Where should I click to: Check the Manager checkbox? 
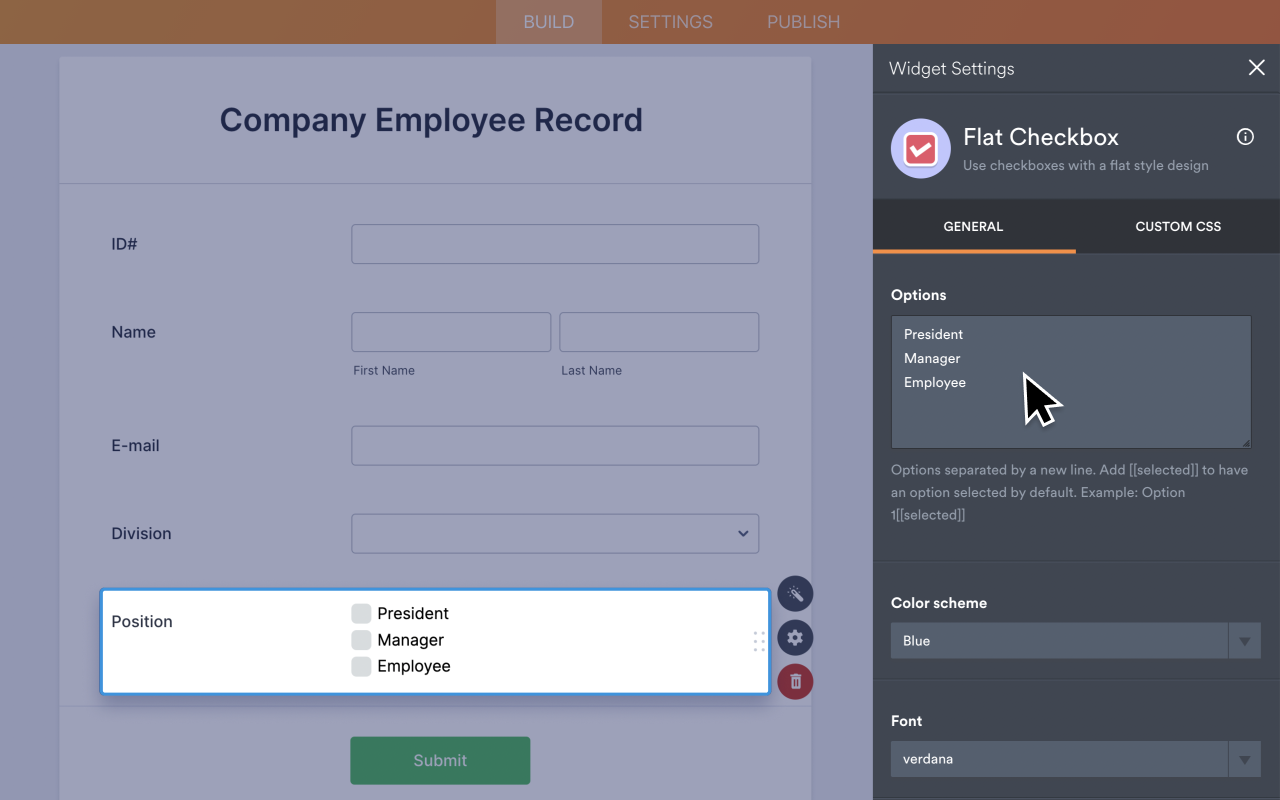(x=360, y=640)
